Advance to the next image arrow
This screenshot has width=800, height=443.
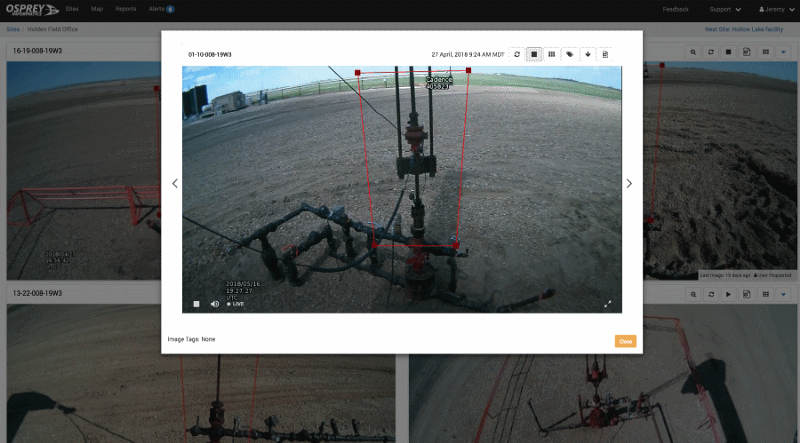tap(629, 183)
